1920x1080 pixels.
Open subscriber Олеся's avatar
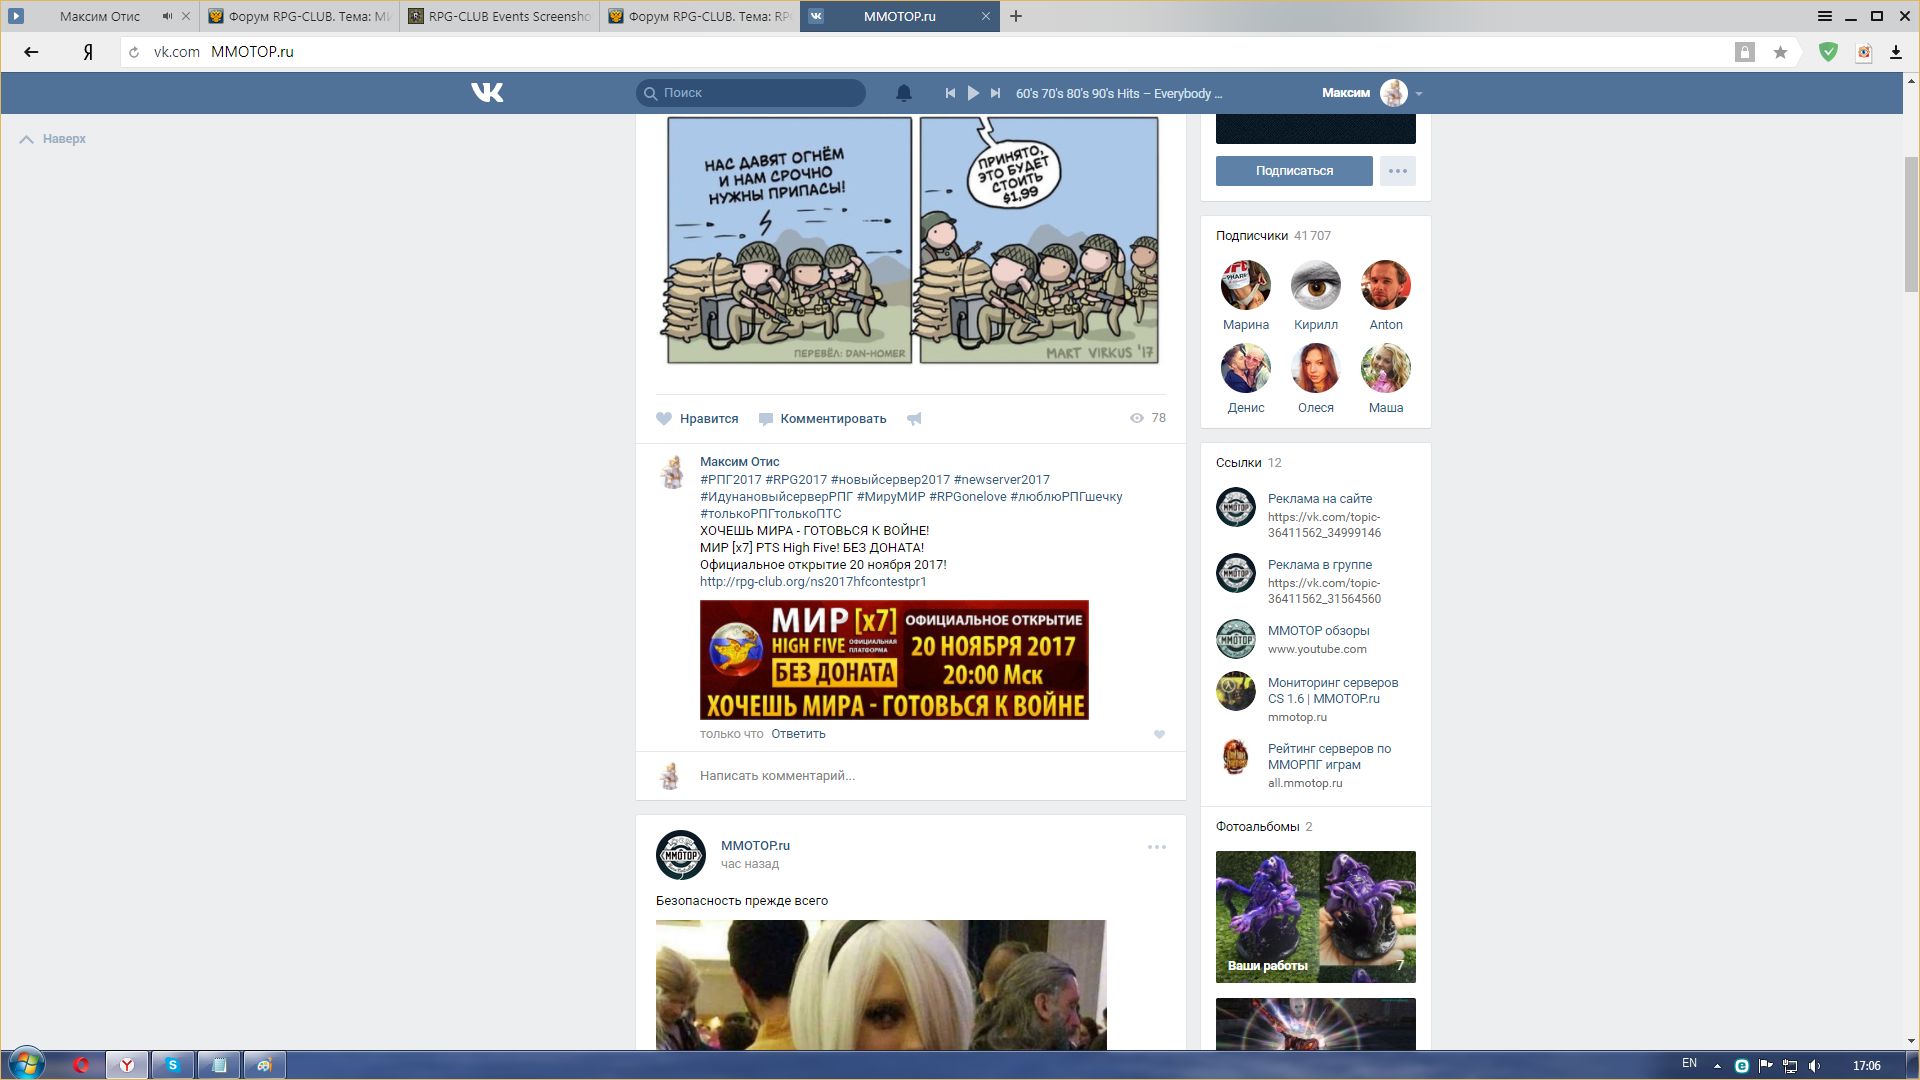pyautogui.click(x=1315, y=369)
